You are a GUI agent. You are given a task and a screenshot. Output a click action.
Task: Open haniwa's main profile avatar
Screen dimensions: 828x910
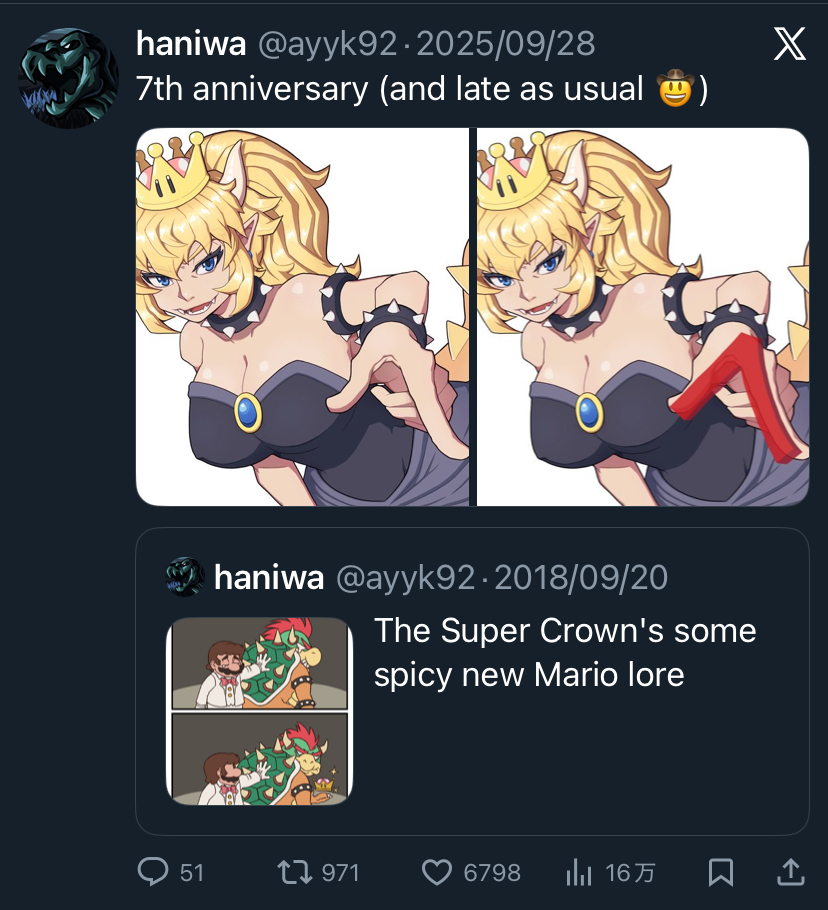68,78
